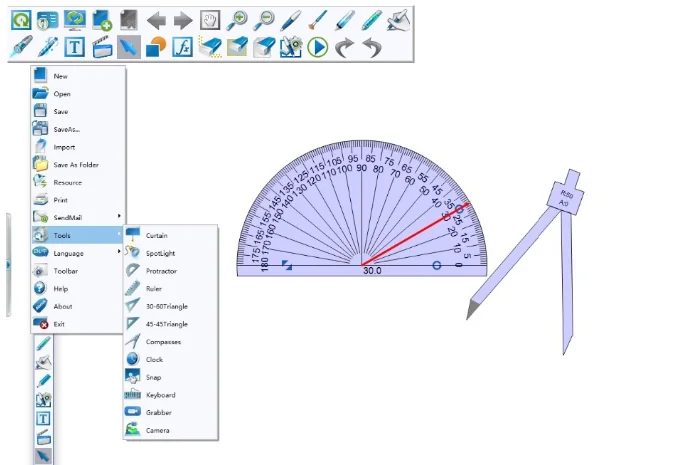The image size is (675, 465).
Task: Open Help from the menu
Action: (x=78, y=288)
